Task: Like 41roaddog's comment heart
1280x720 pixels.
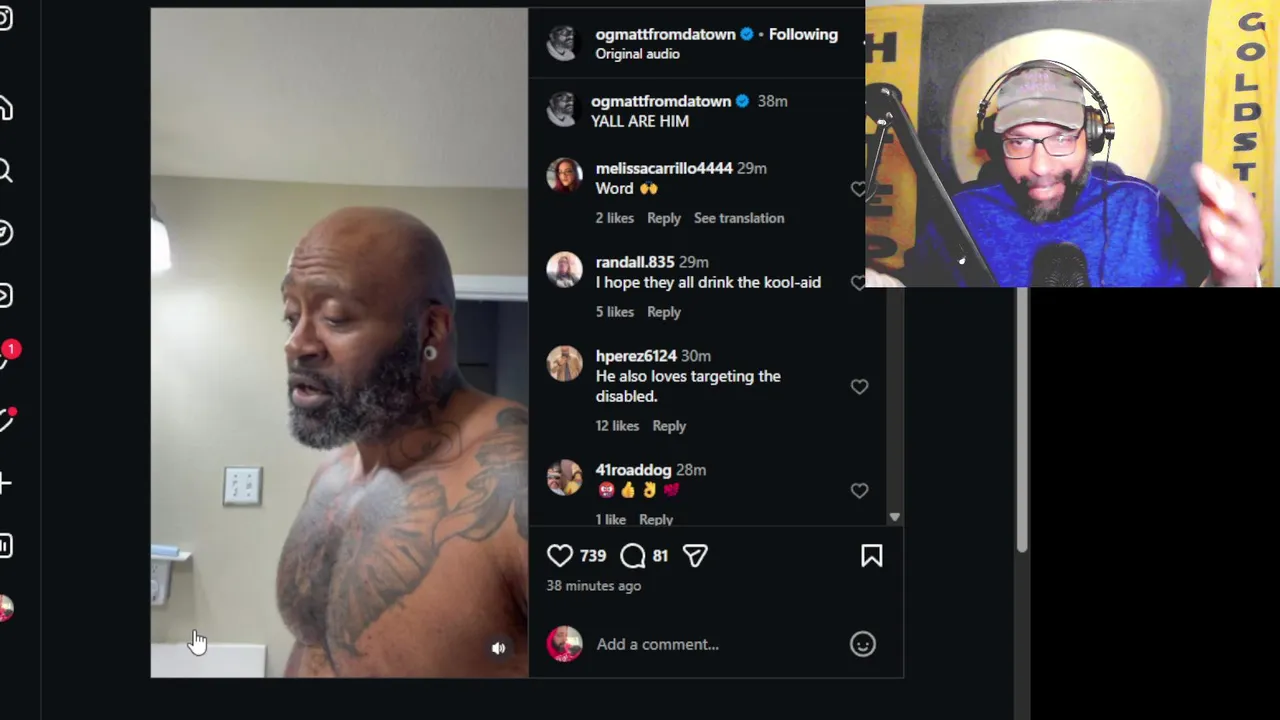Action: [x=859, y=491]
